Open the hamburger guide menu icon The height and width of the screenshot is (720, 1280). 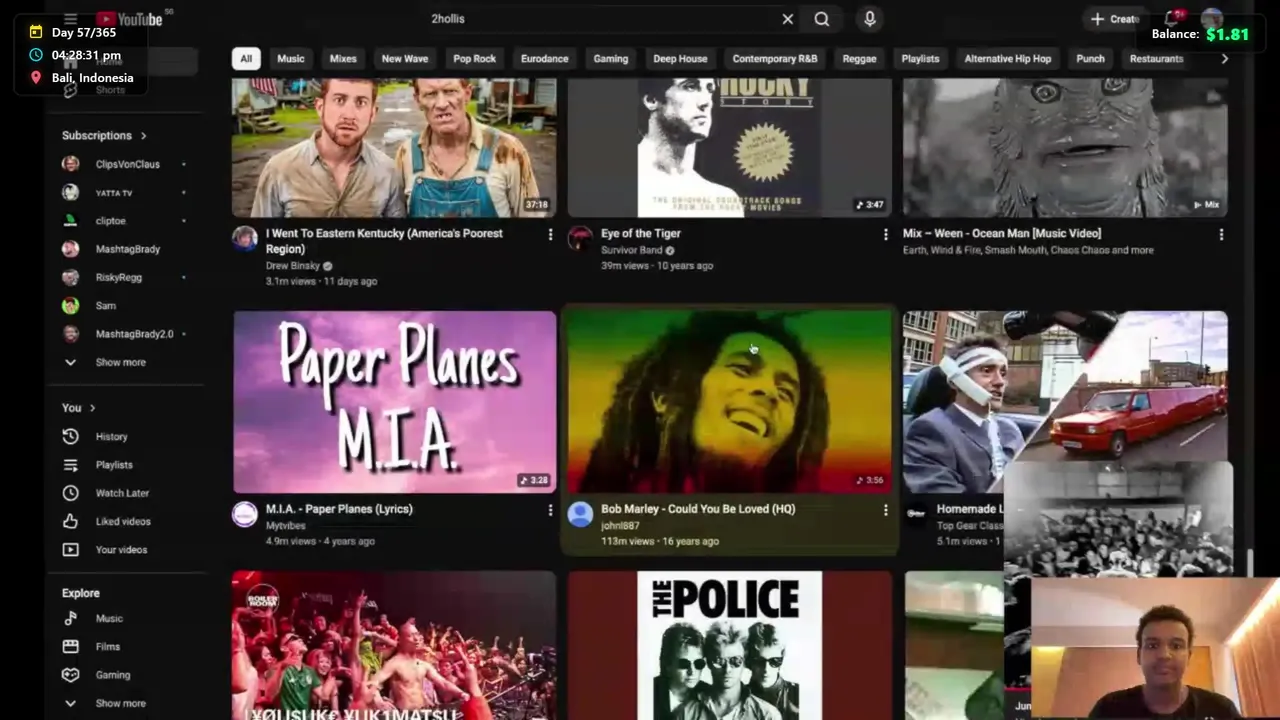(70, 19)
